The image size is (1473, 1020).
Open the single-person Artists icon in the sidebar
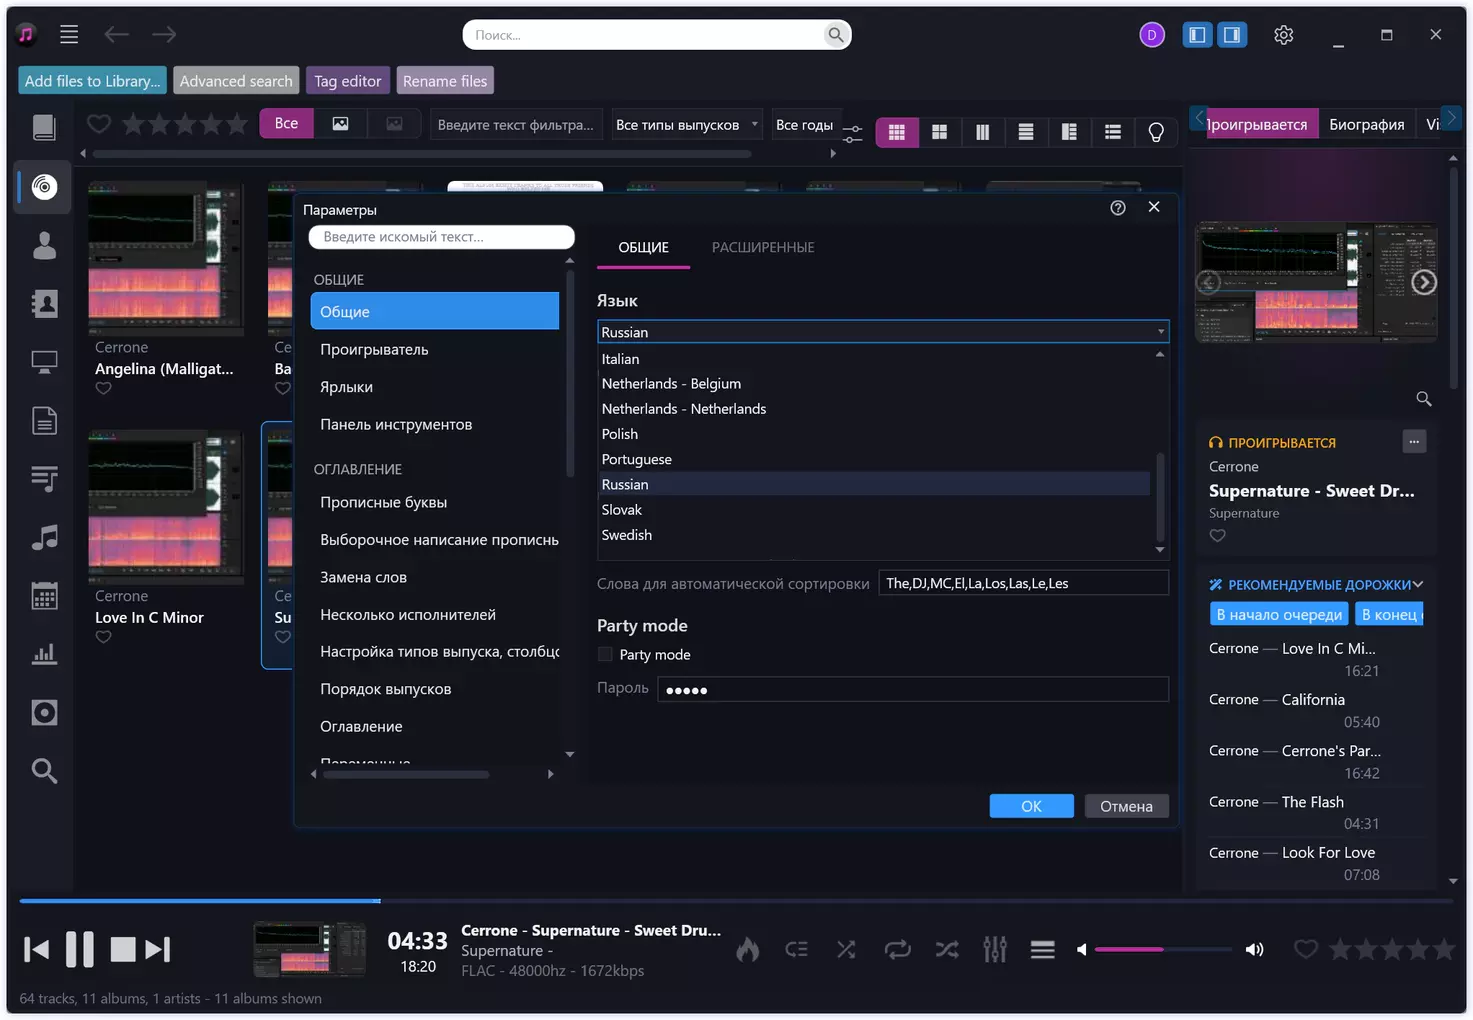click(x=44, y=245)
